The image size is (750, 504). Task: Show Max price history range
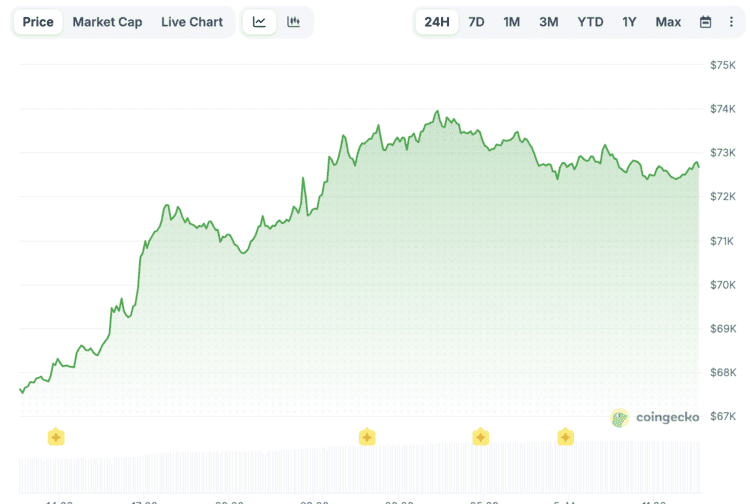click(x=668, y=22)
